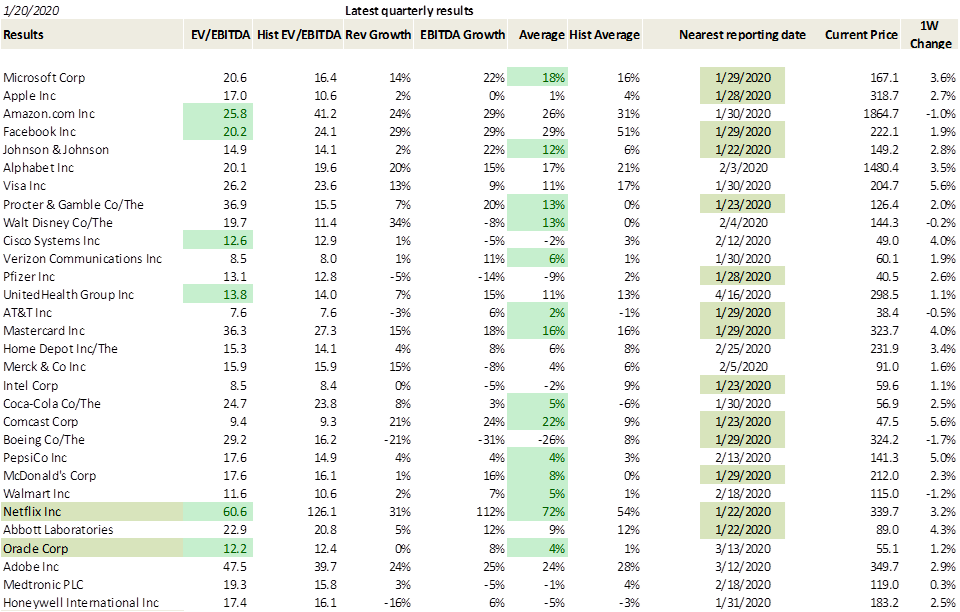This screenshot has width=960, height=612.
Task: Select Walt Disney Rev Growth 34%
Action: pyautogui.click(x=400, y=223)
